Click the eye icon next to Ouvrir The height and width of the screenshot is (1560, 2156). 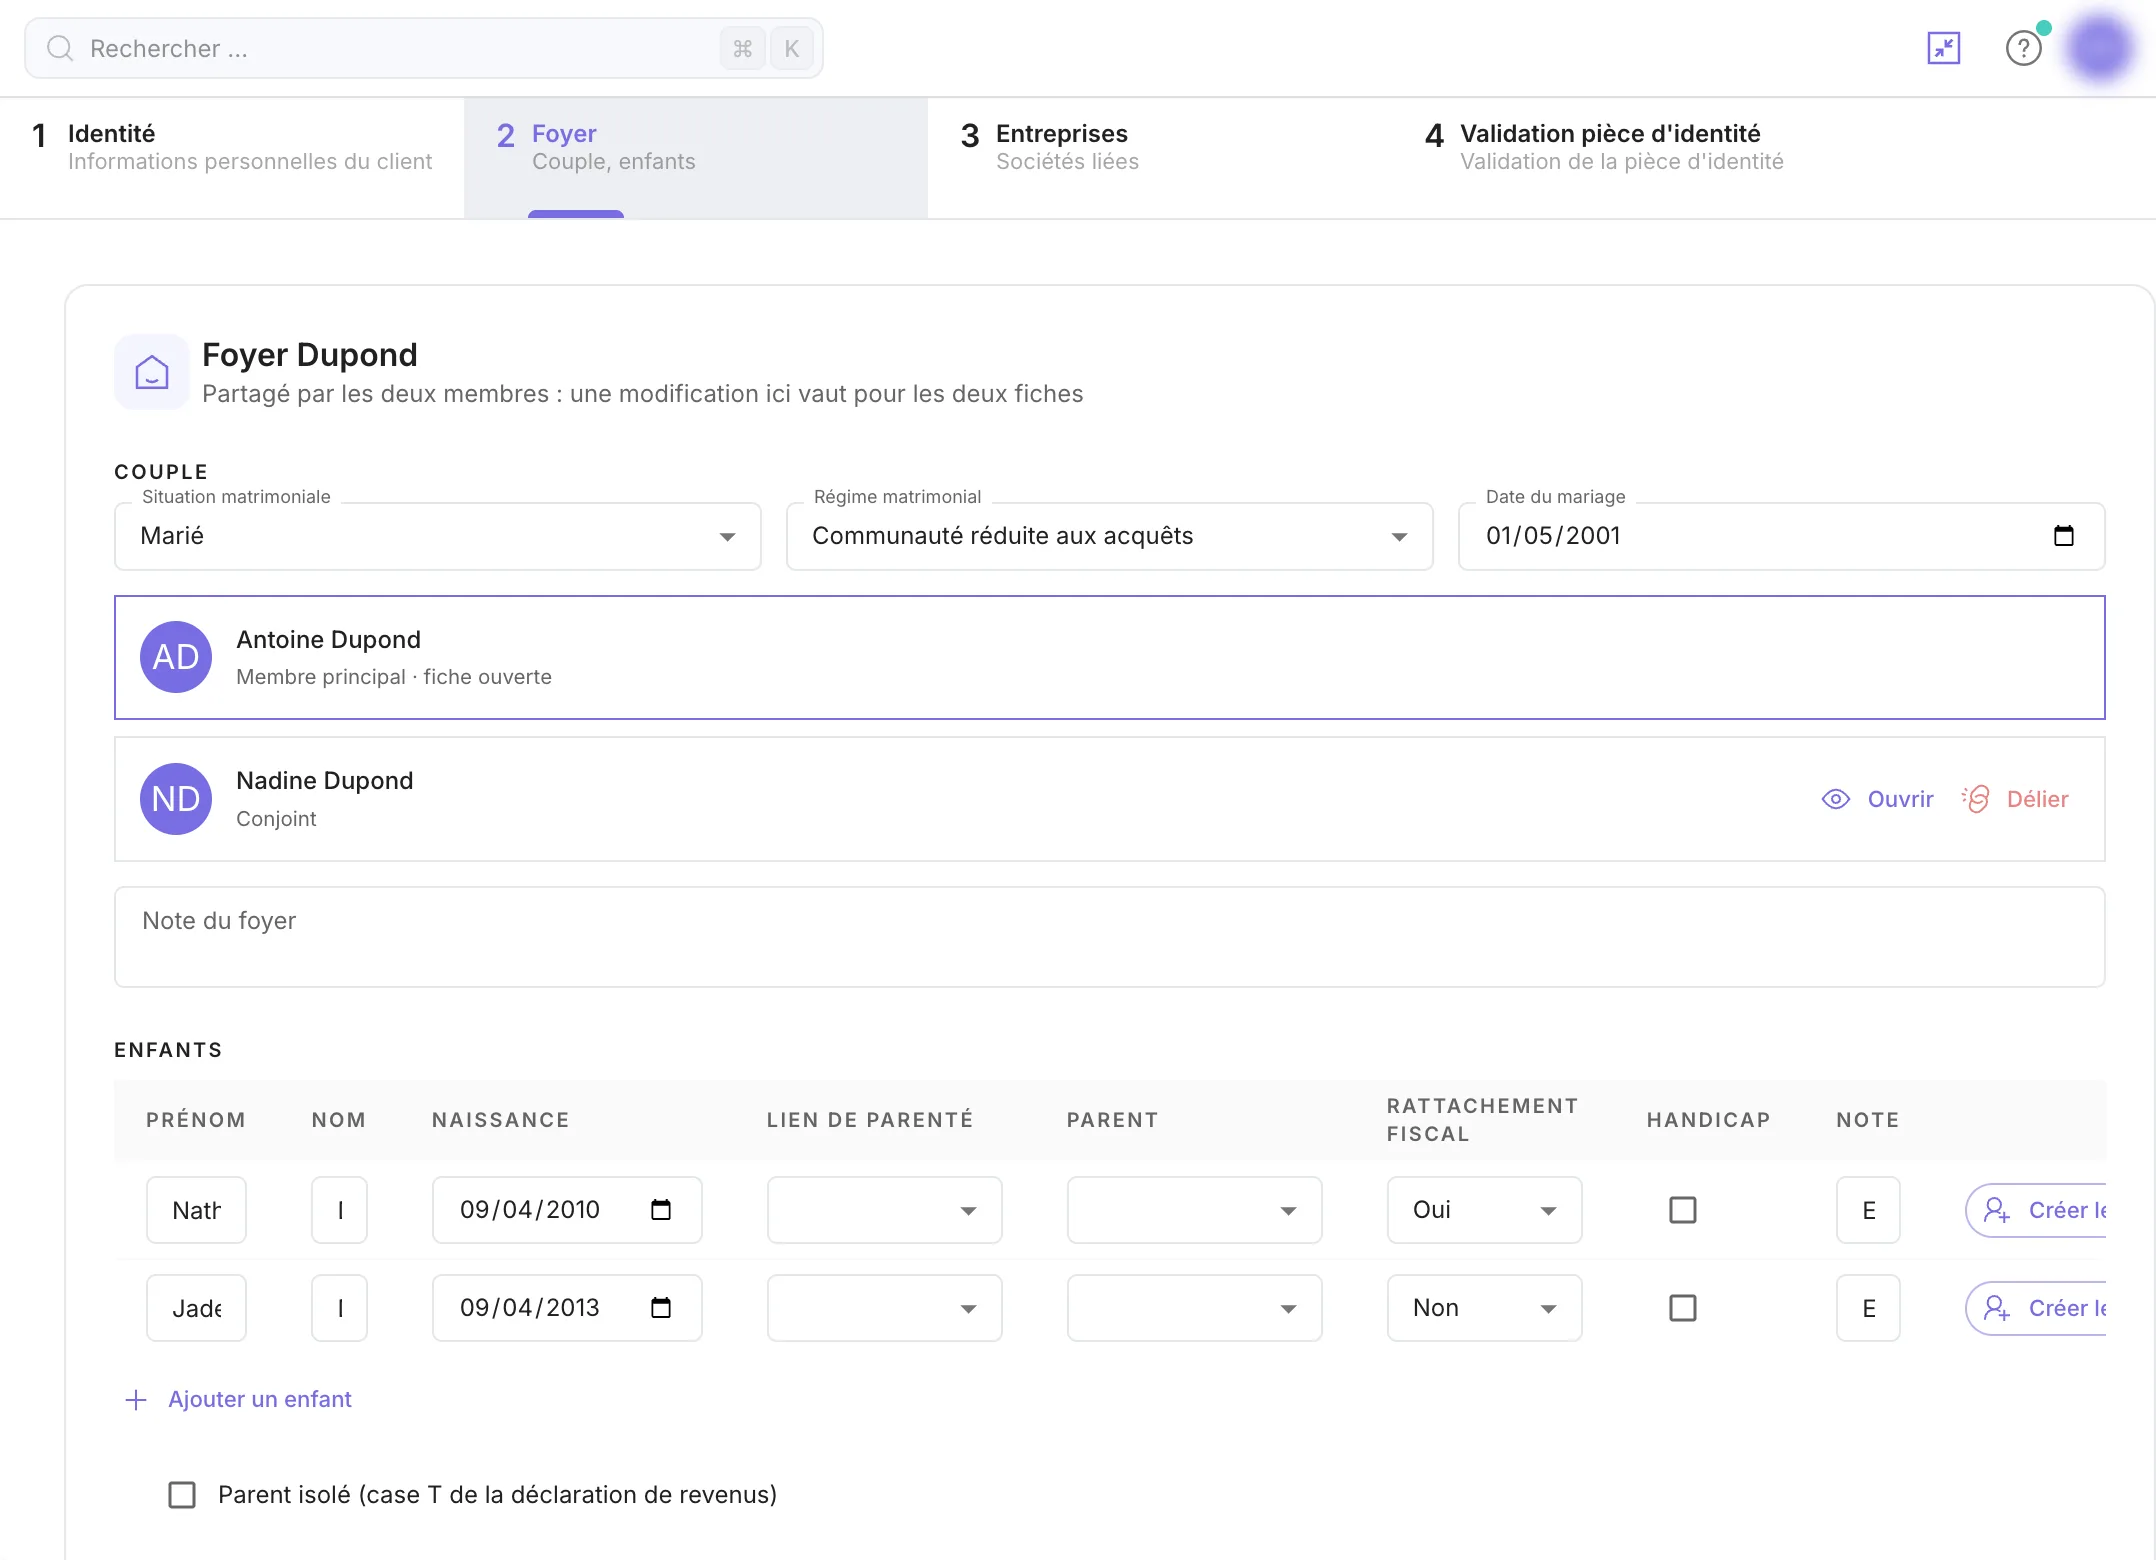point(1836,799)
